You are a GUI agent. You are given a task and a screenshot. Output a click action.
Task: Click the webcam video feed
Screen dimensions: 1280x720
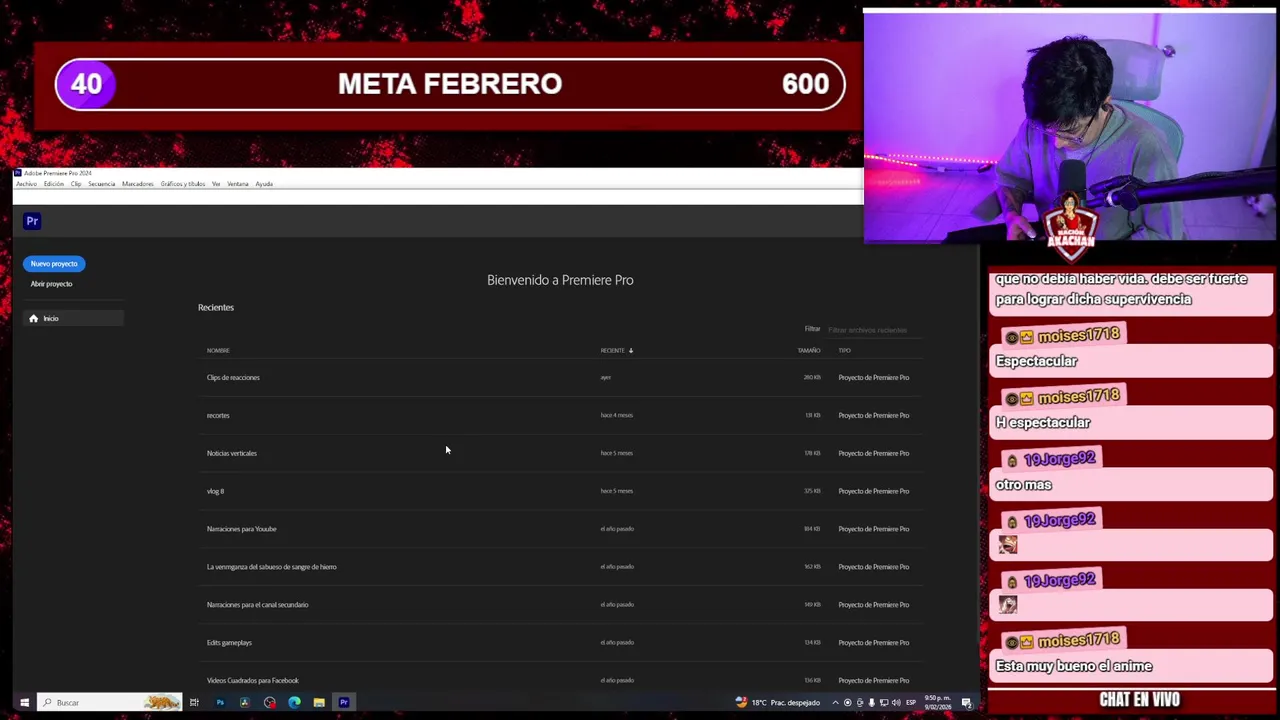pyautogui.click(x=1070, y=126)
